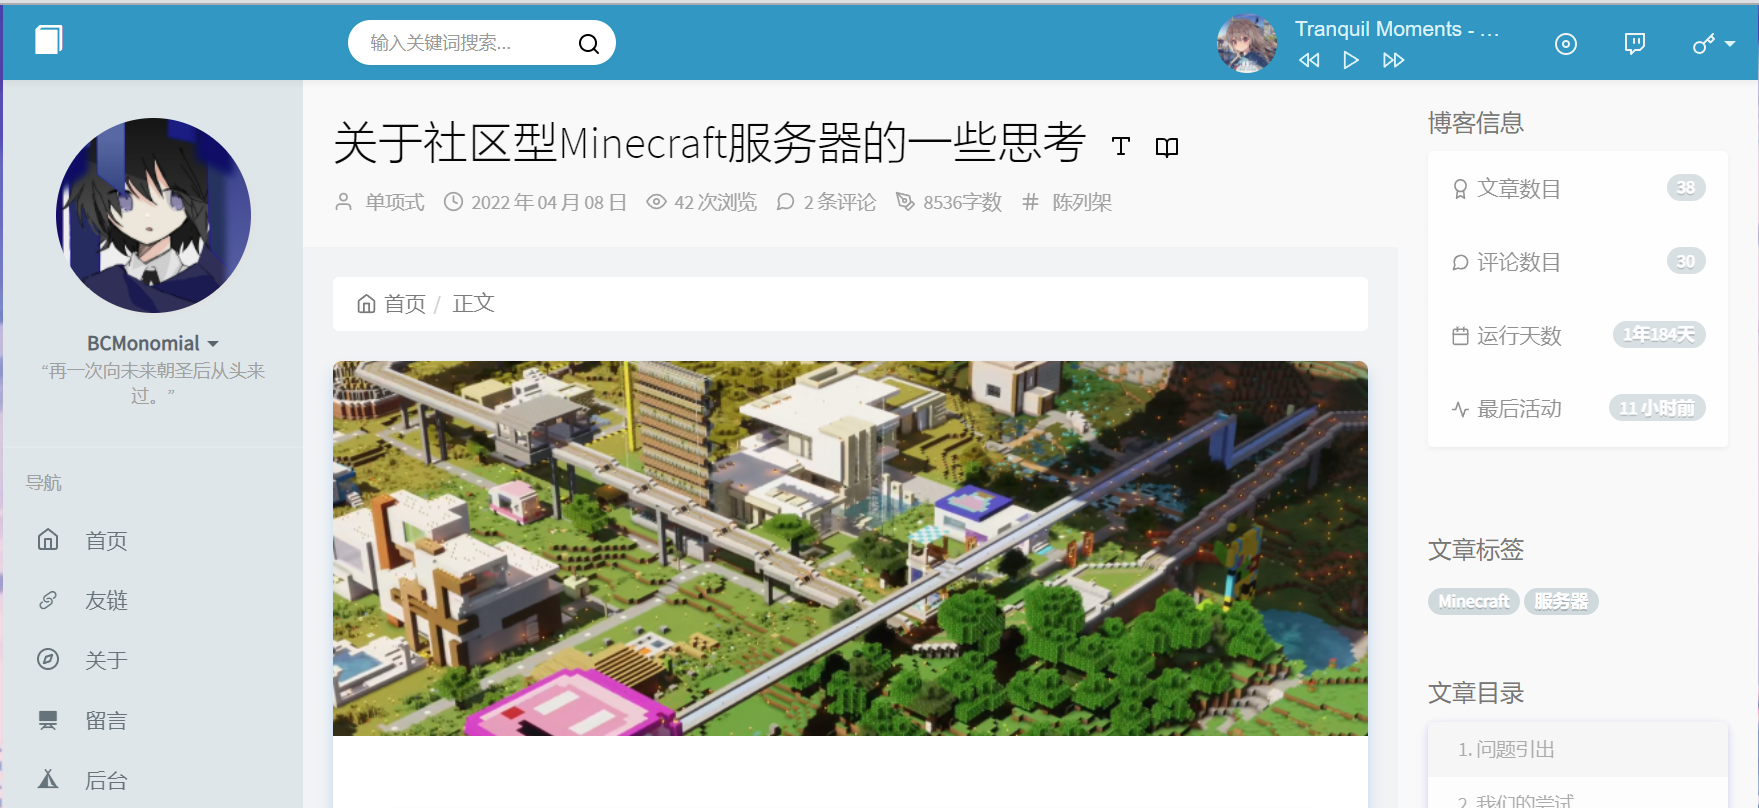The height and width of the screenshot is (808, 1759).
Task: Open the comment bubble icon in header
Action: 1635,44
